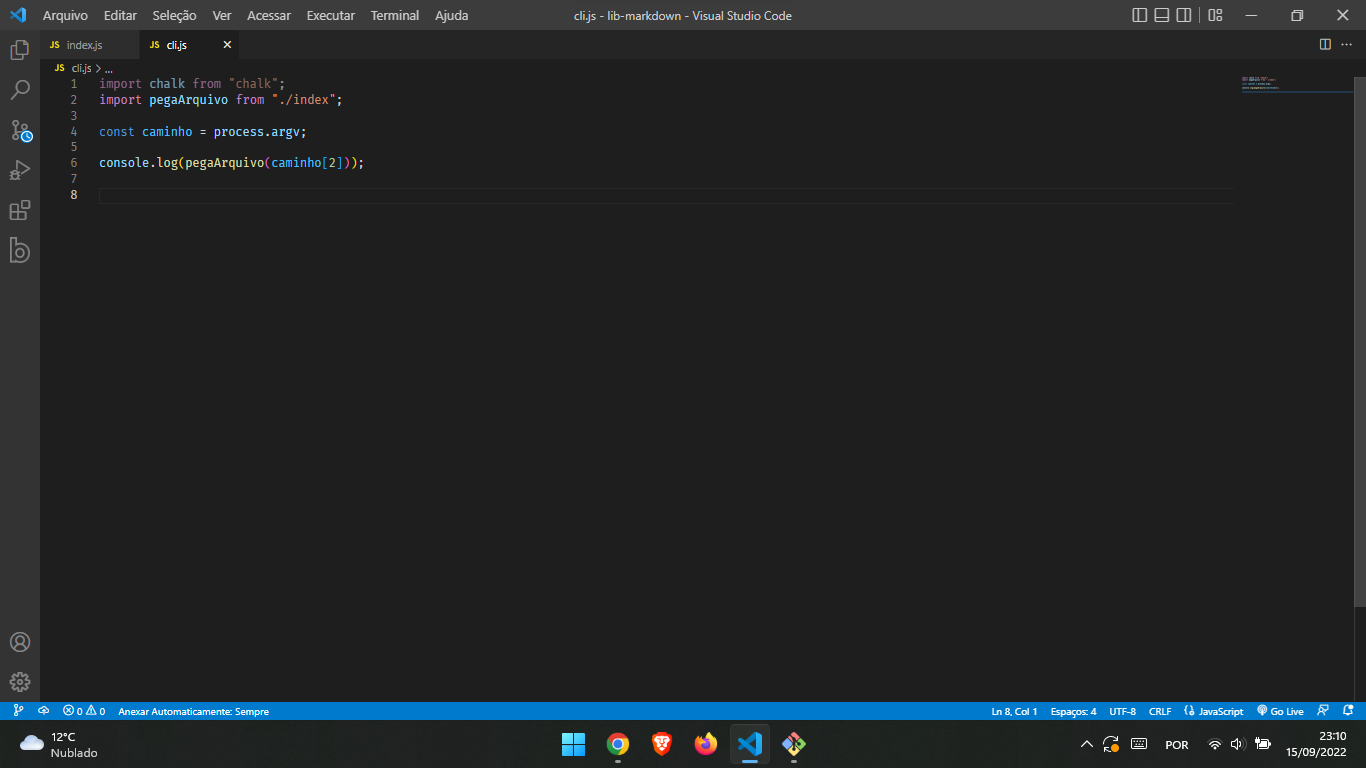1366x768 pixels.
Task: Open Firefox from taskbar
Action: tap(706, 744)
